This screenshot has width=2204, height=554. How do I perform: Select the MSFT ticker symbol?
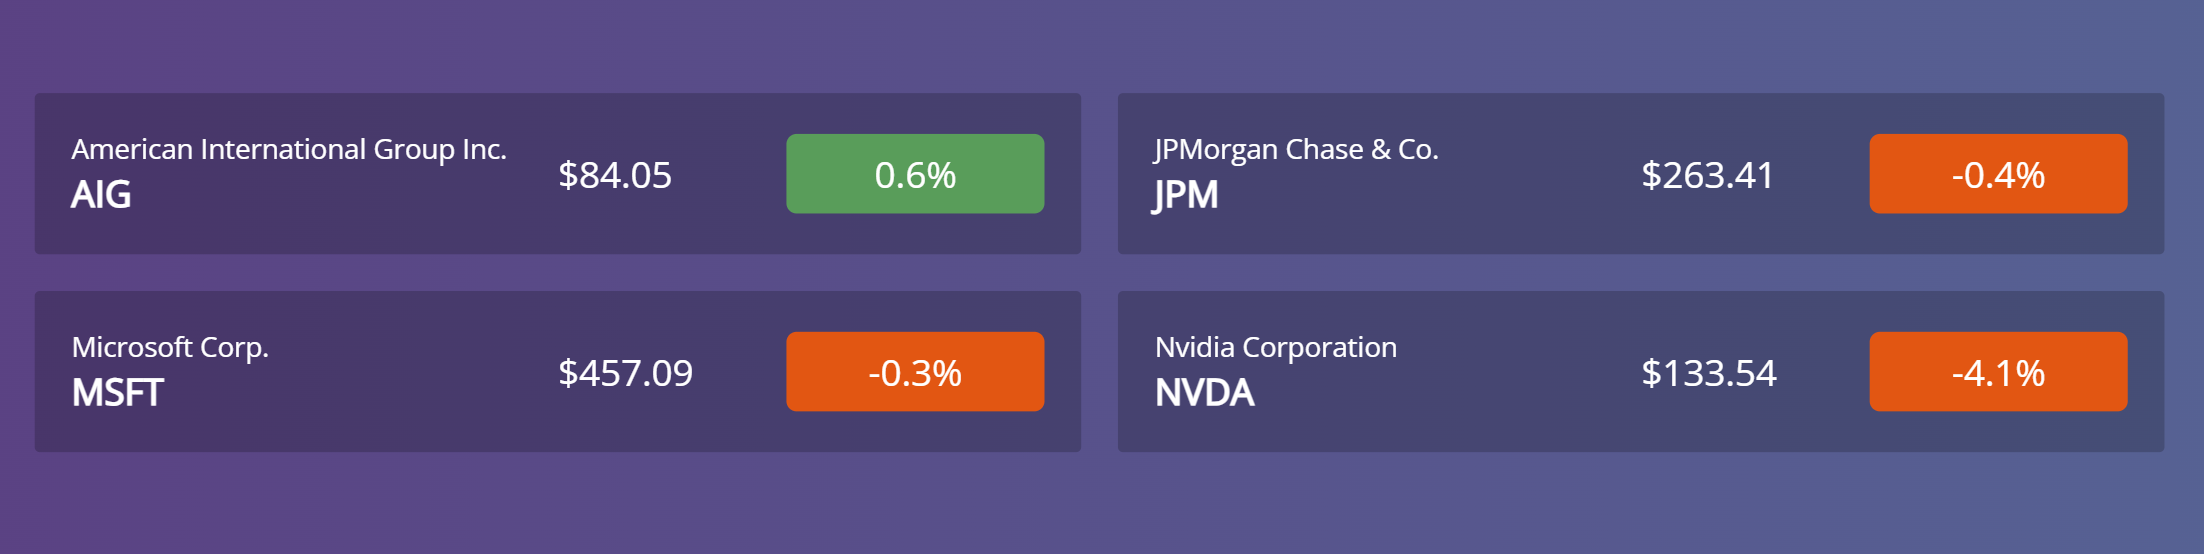pyautogui.click(x=117, y=393)
